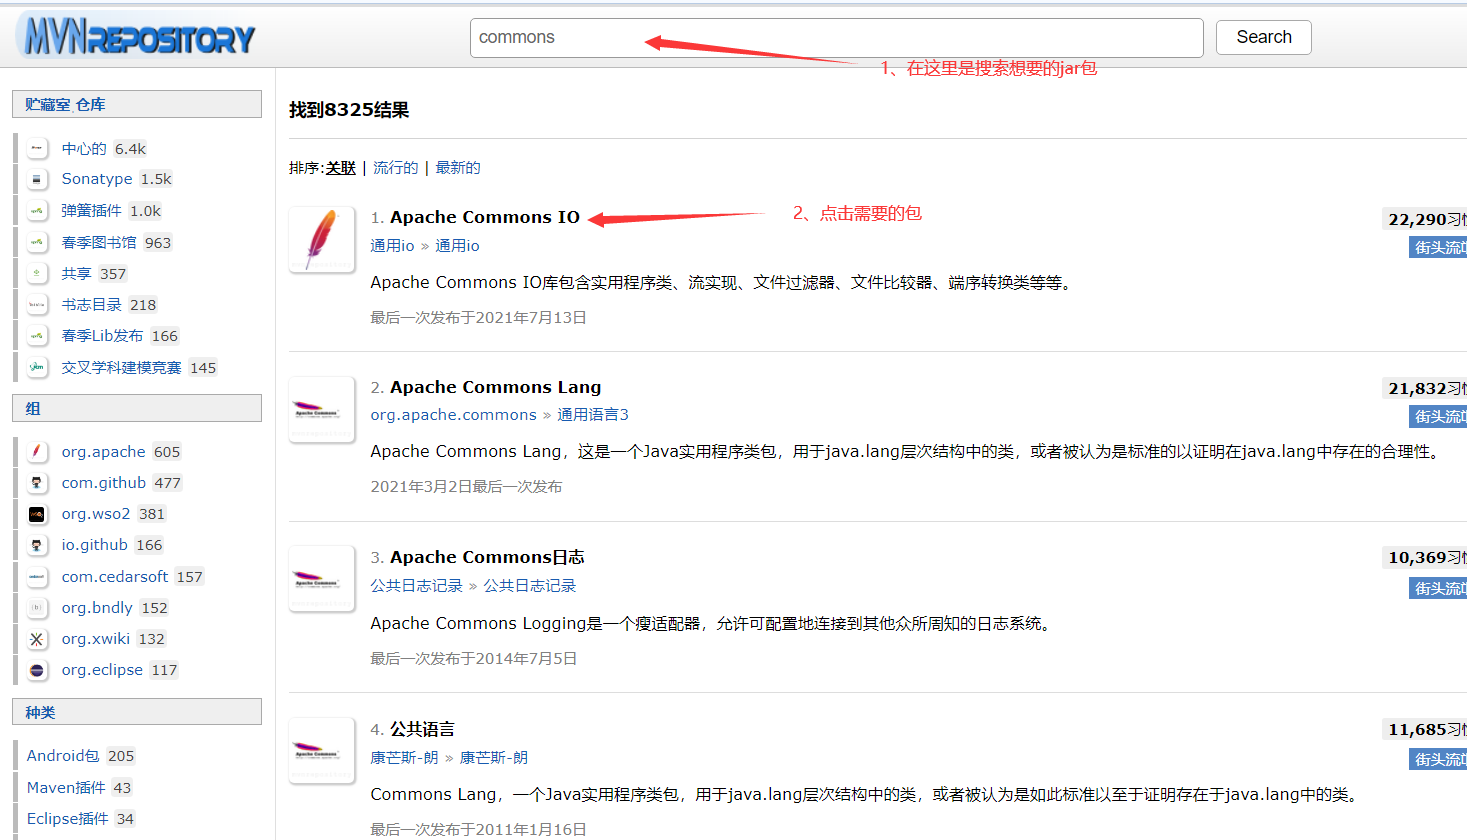Click 公共日志记录 group link of Commons日志
This screenshot has width=1467, height=840.
416,586
